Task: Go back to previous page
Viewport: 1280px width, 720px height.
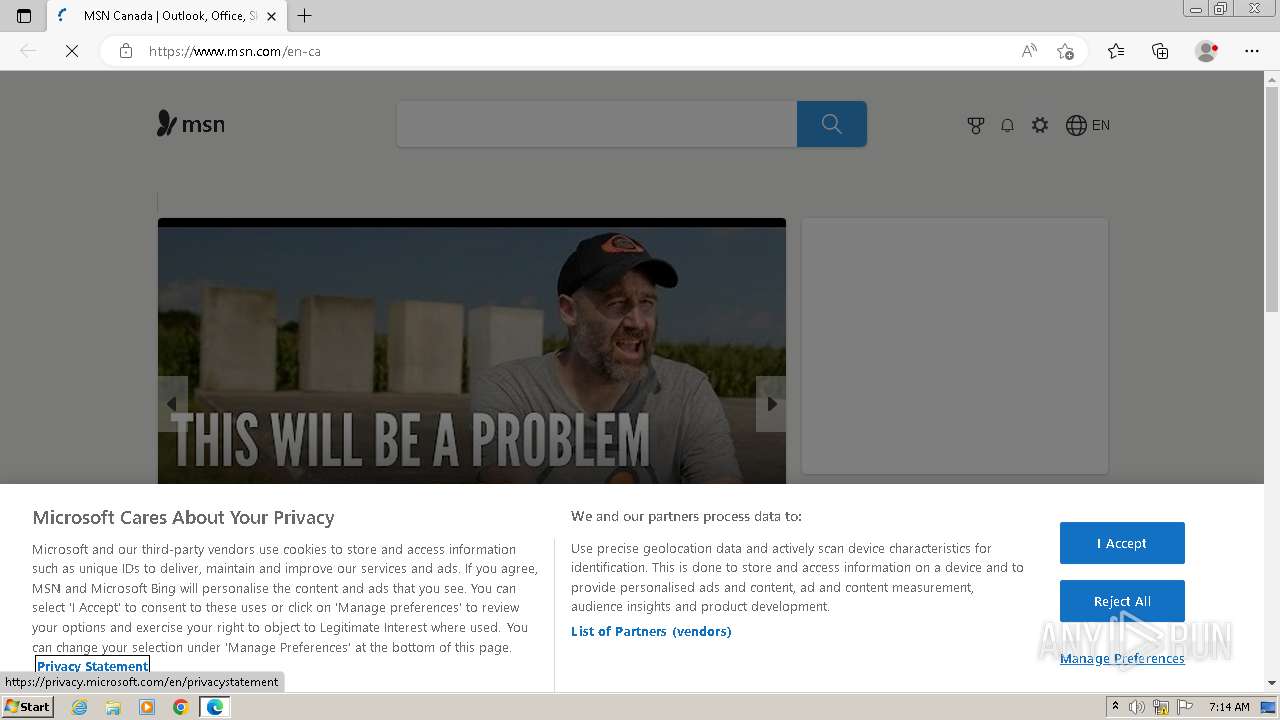Action: coord(28,51)
